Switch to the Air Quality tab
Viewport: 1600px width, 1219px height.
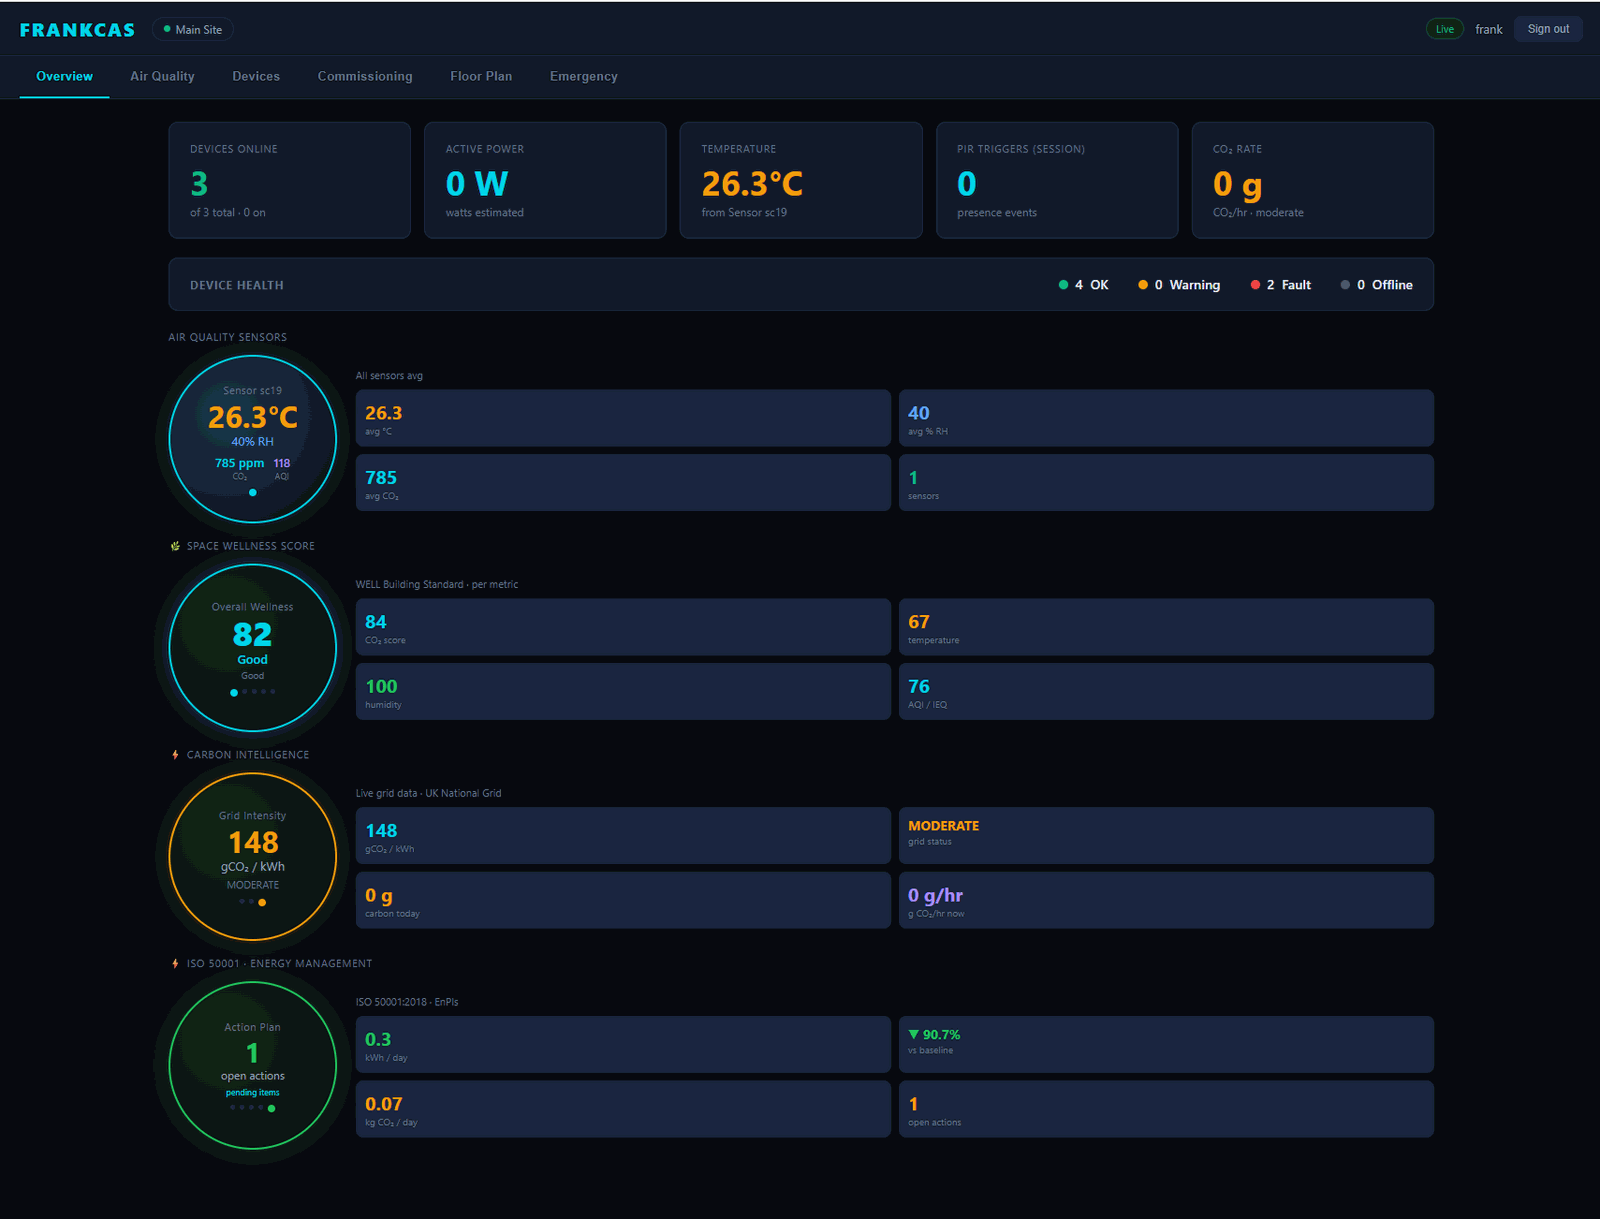coord(162,76)
